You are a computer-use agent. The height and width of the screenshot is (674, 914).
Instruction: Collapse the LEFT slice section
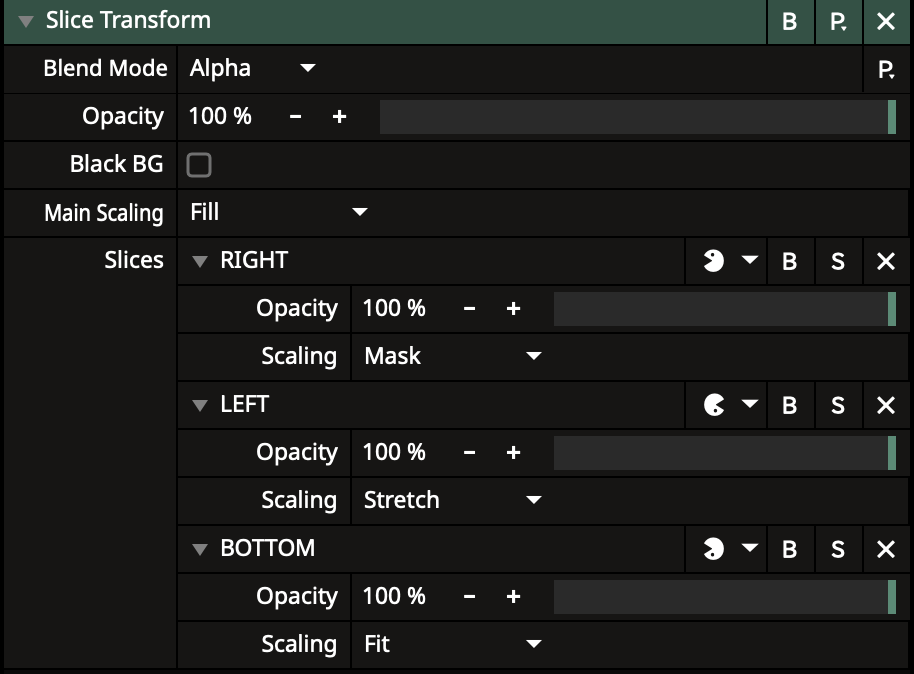tap(200, 405)
